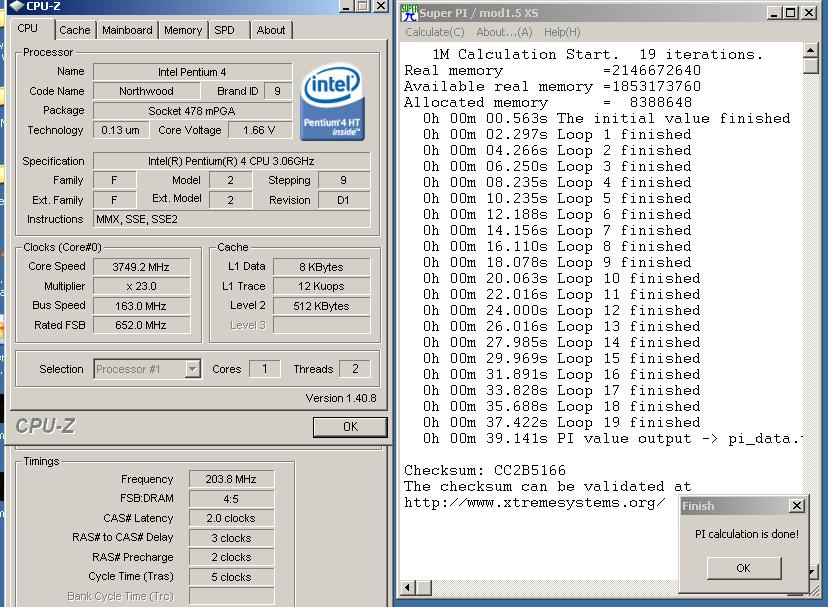The image size is (828, 610).
Task: Click the RAS# Precharge value 2 clocks
Action: (x=231, y=557)
